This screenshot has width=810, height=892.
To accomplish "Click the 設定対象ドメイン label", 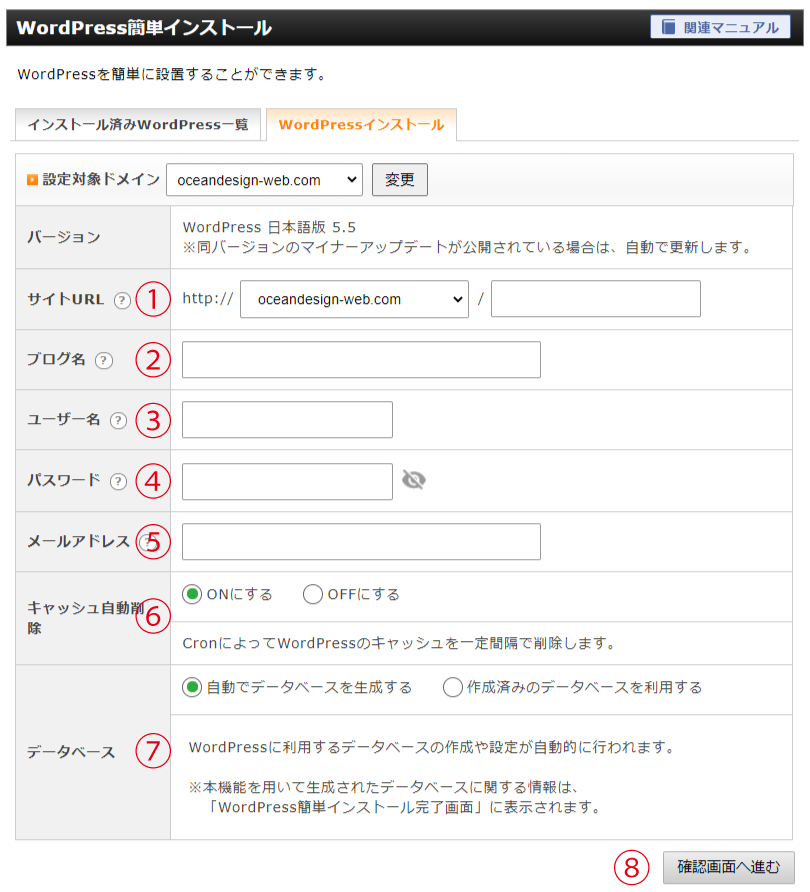I will (101, 179).
